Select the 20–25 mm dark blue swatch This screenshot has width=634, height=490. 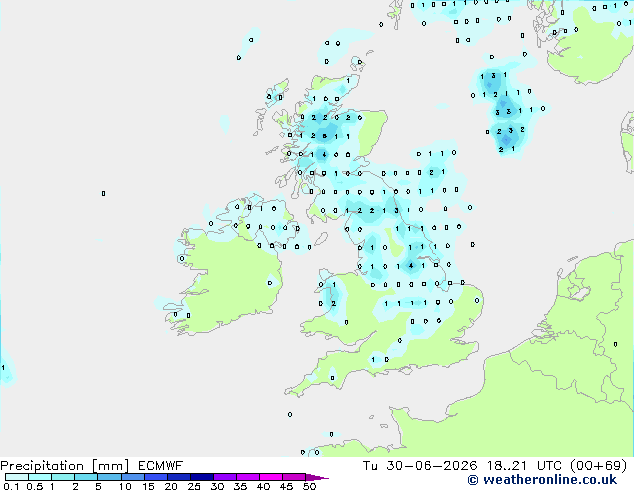tap(178, 477)
